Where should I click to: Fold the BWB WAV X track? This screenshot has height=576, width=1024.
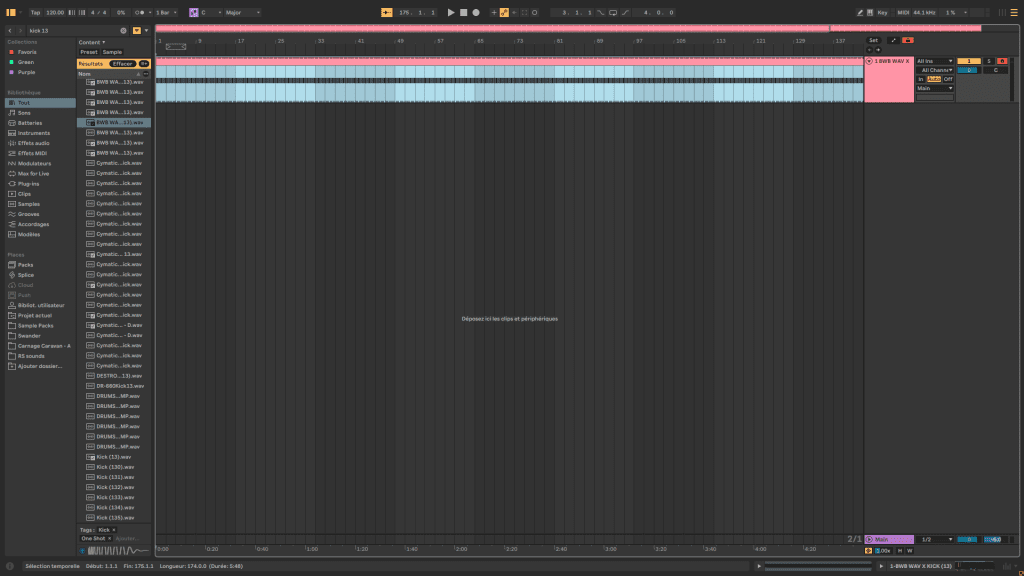coord(869,61)
